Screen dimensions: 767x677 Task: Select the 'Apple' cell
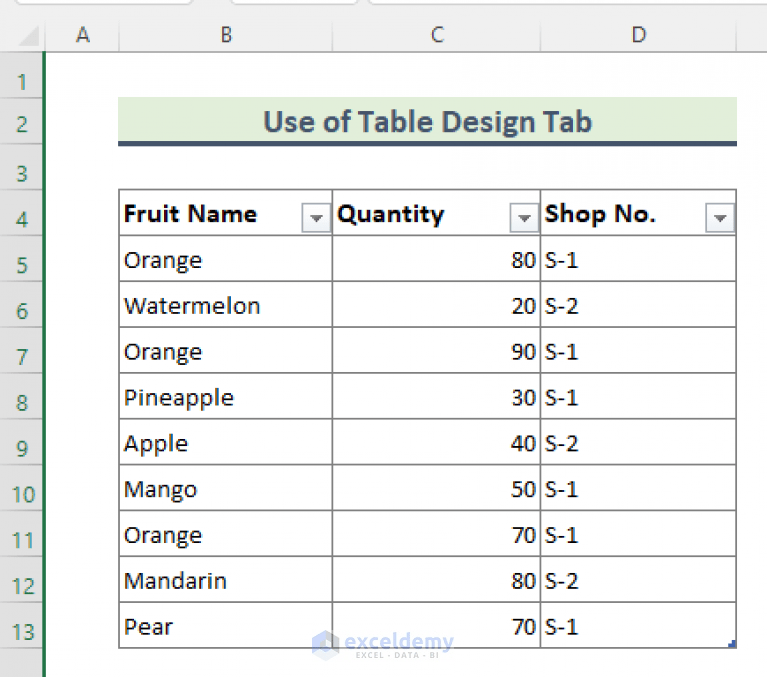(226, 442)
